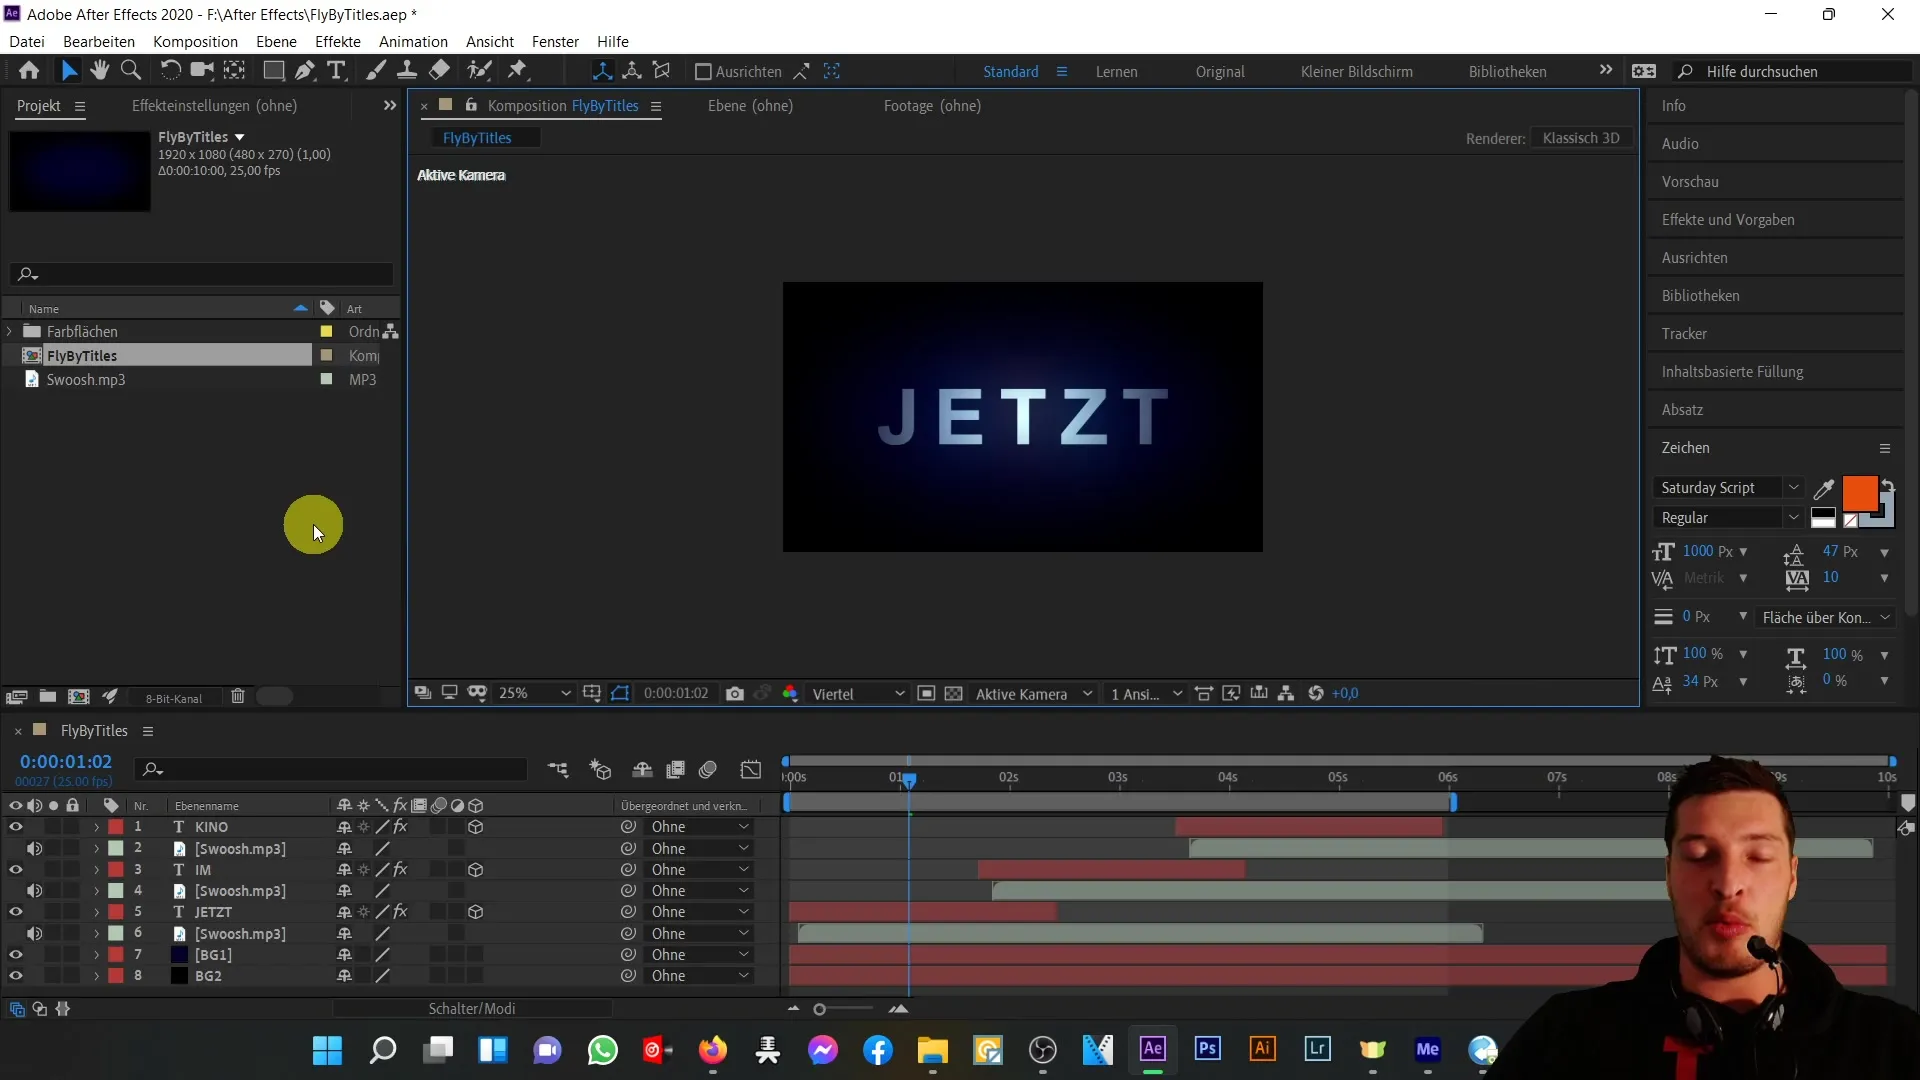
Task: Hide the BG2 layer eye icon
Action: point(16,976)
